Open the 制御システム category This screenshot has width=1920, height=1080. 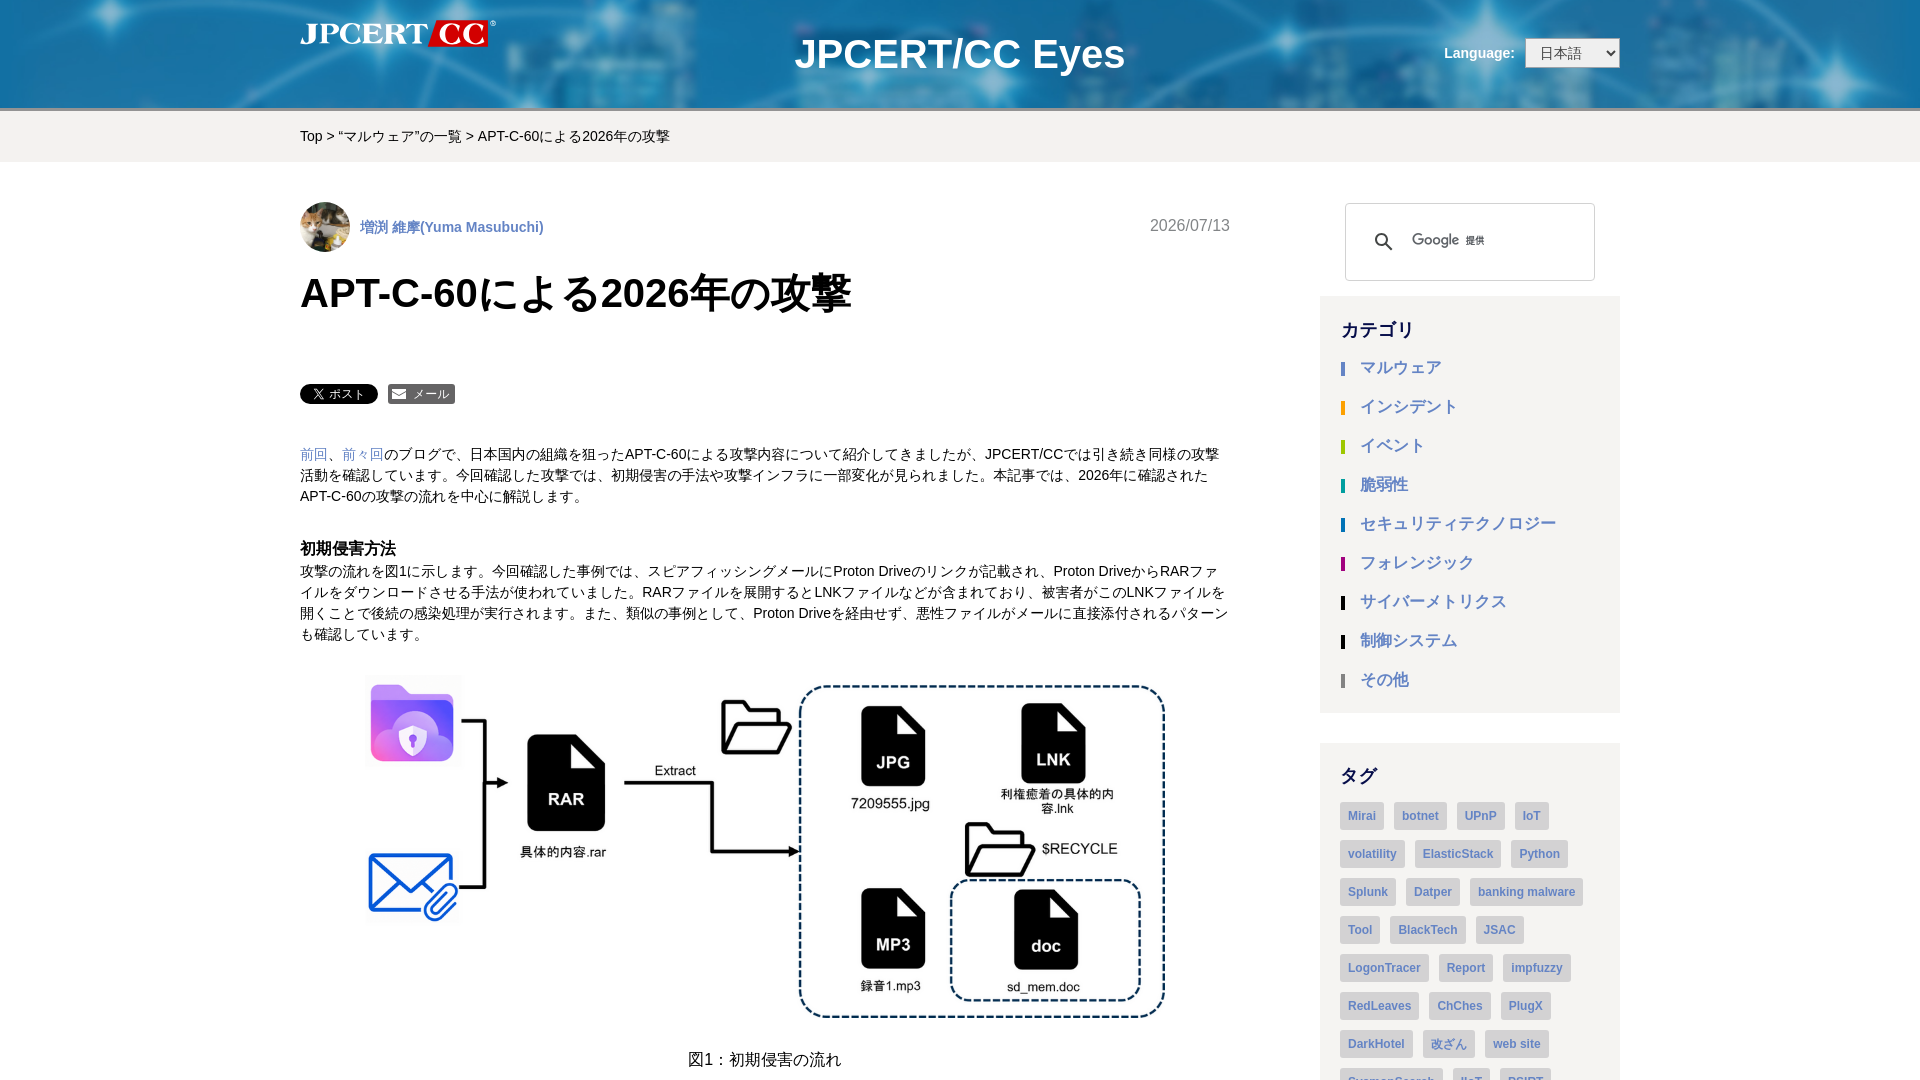click(1408, 641)
